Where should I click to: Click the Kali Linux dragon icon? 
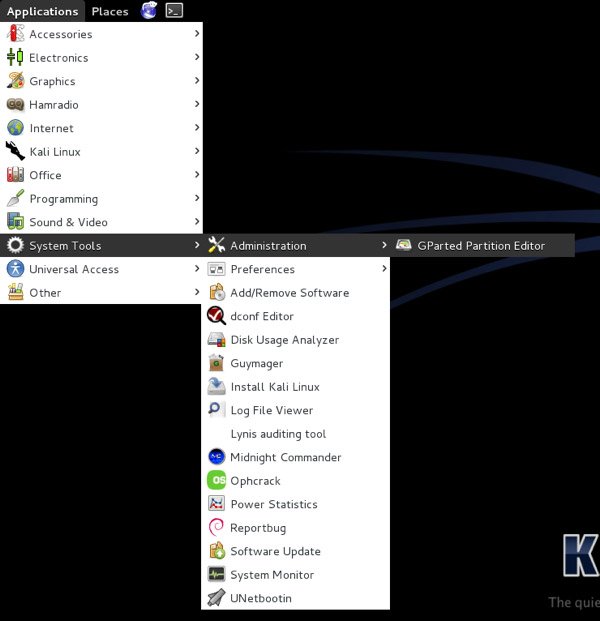pyautogui.click(x=15, y=151)
